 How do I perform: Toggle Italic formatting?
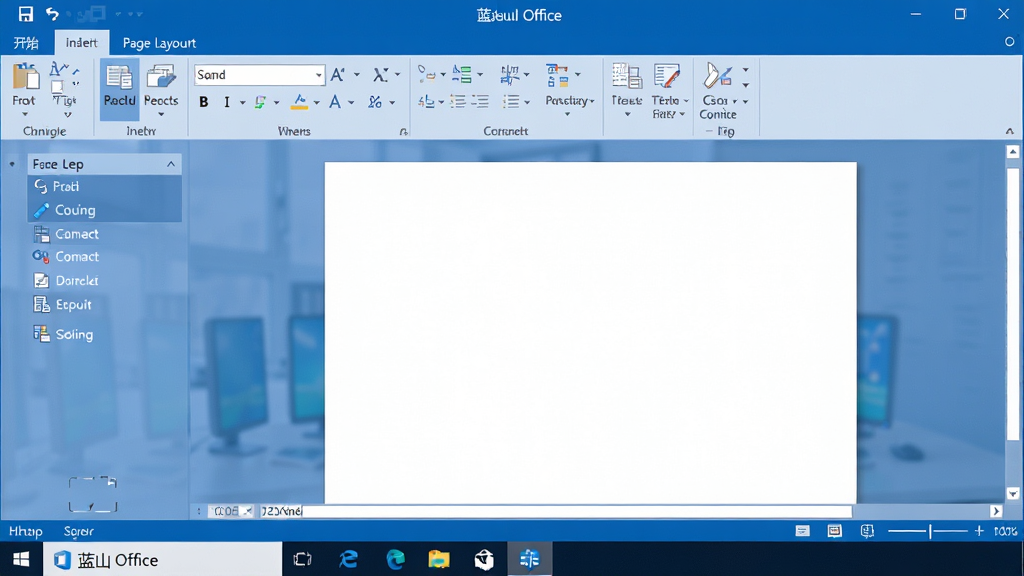pos(227,102)
